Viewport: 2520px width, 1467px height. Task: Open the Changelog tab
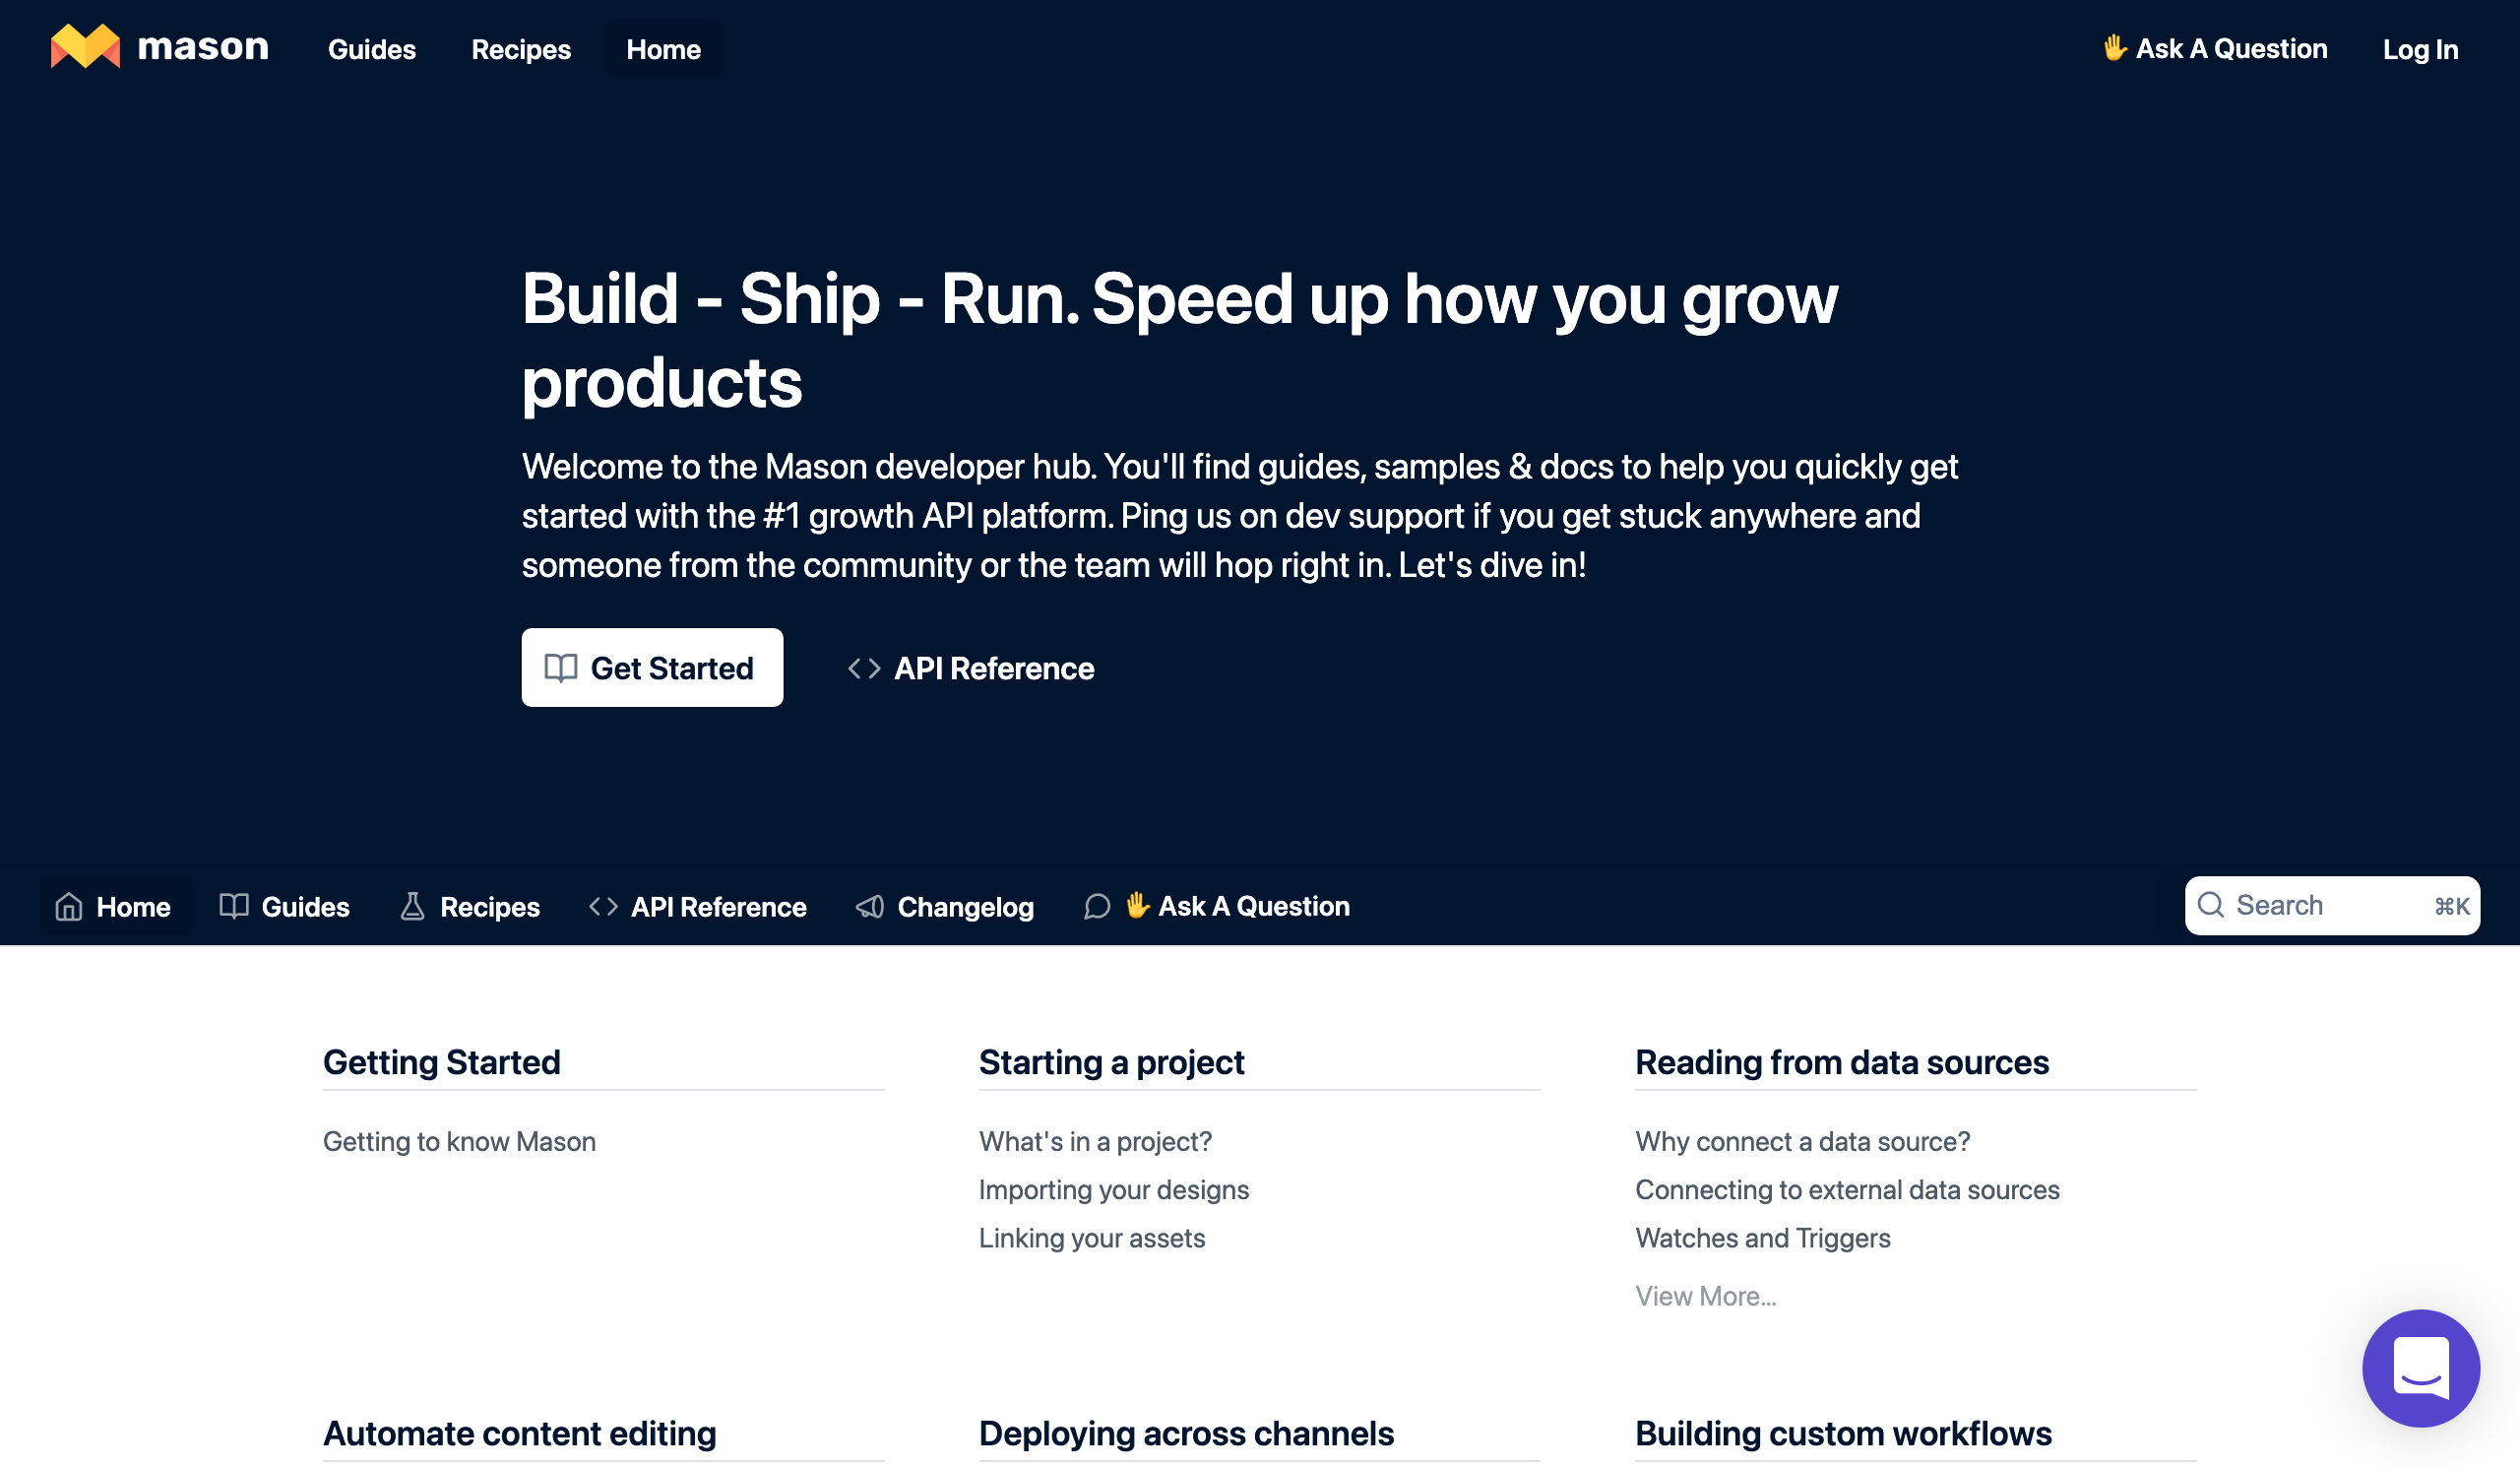945,906
